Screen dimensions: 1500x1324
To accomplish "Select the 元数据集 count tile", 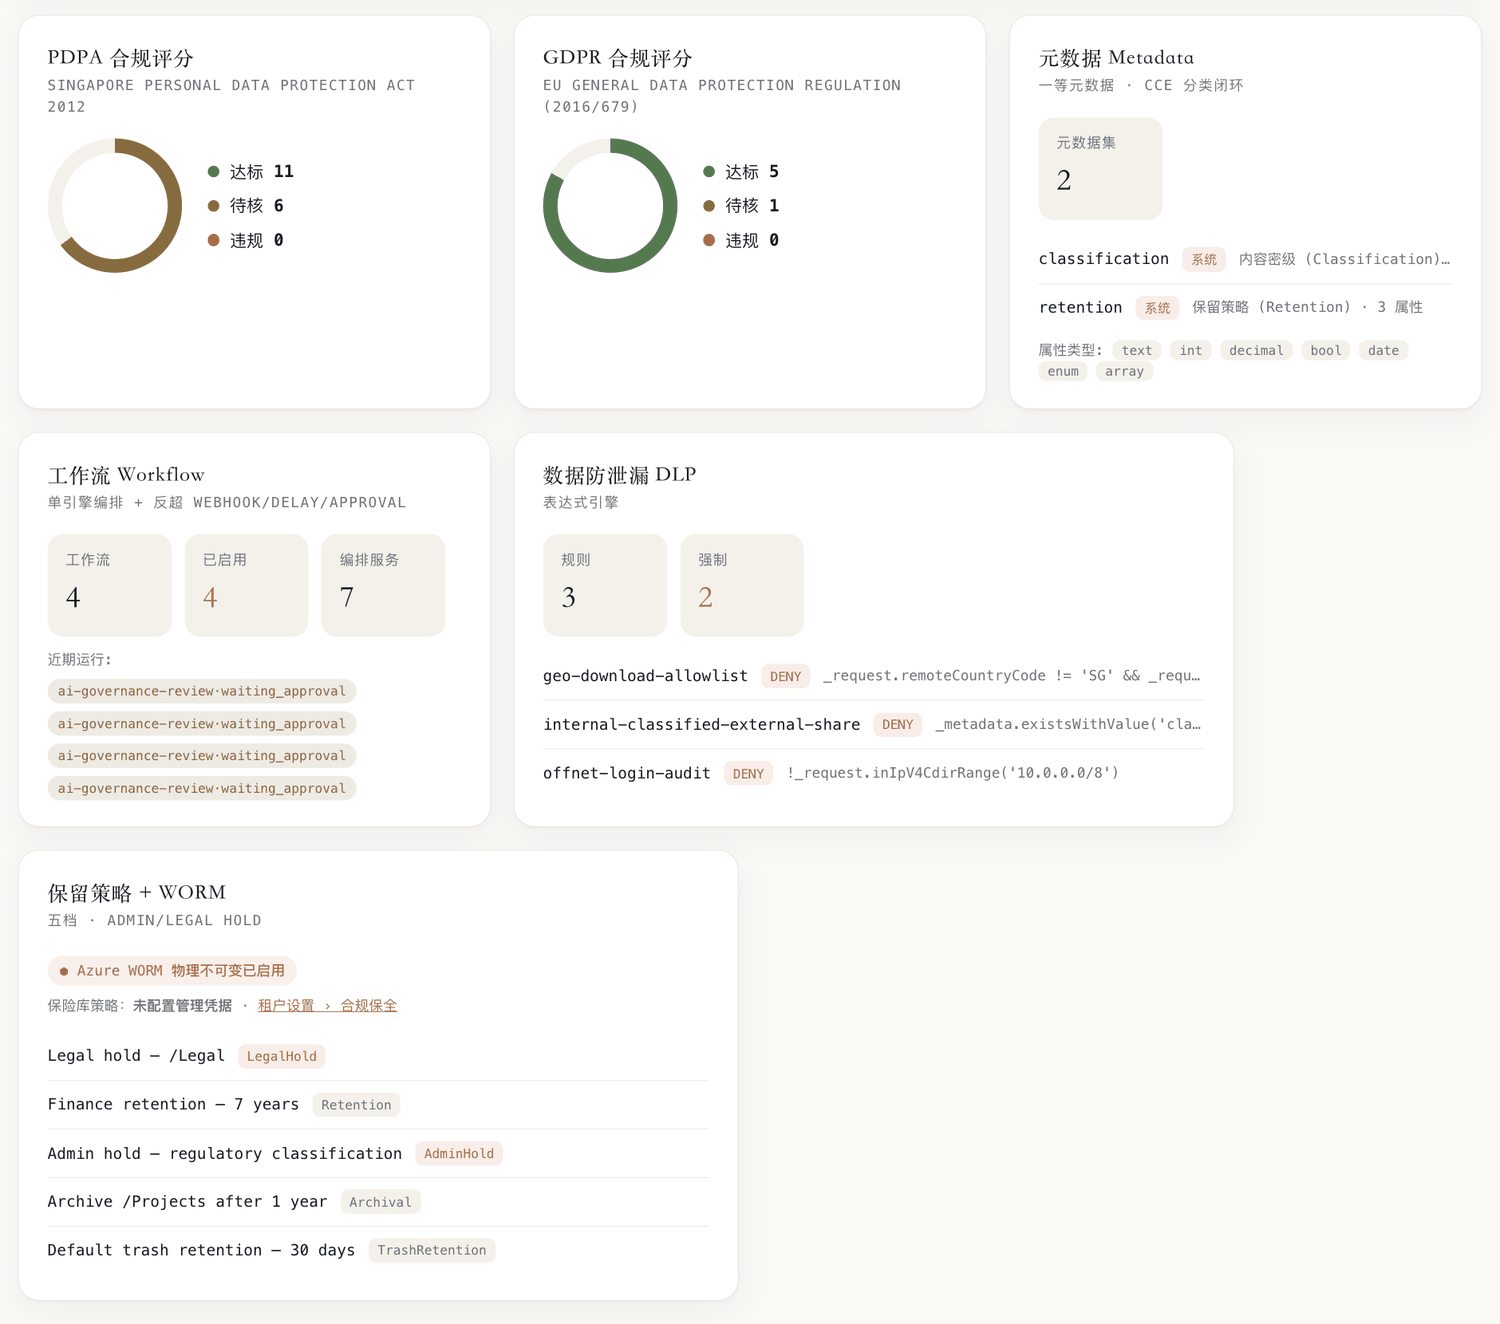I will coord(1100,168).
